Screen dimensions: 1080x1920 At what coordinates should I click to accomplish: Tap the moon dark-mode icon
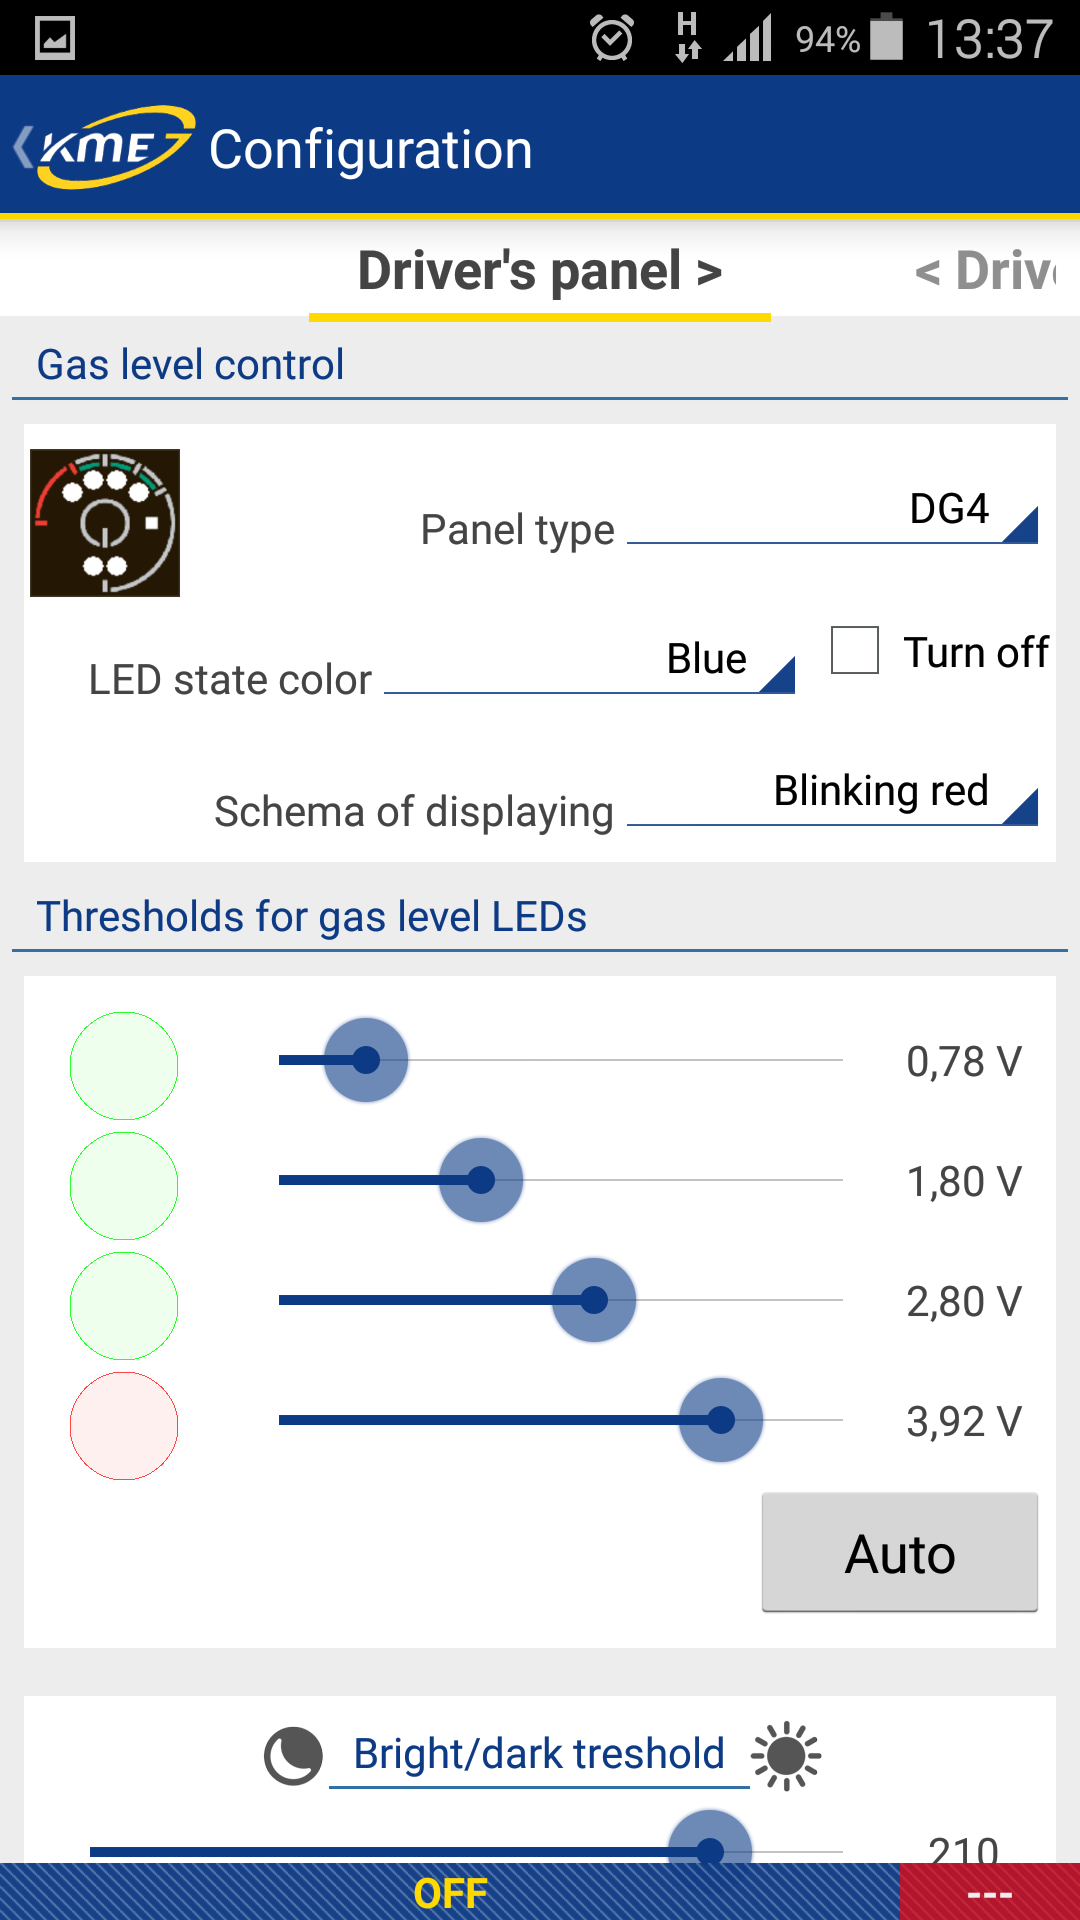coord(293,1756)
